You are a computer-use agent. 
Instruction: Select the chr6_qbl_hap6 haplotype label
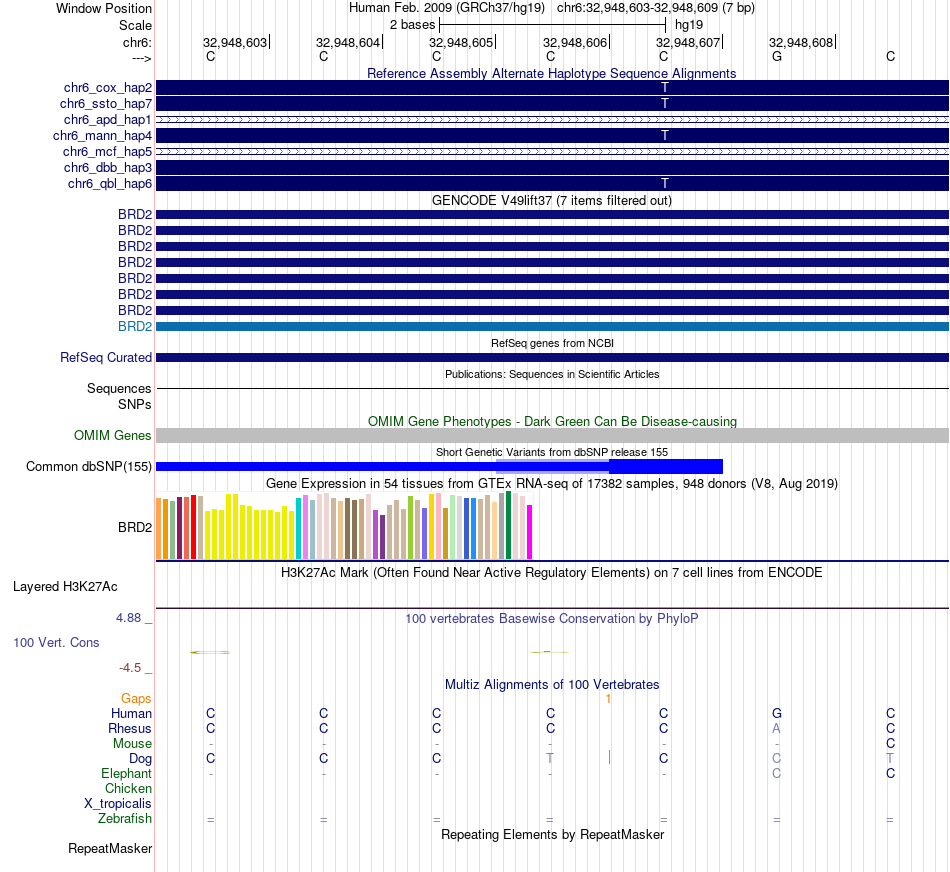(x=110, y=184)
